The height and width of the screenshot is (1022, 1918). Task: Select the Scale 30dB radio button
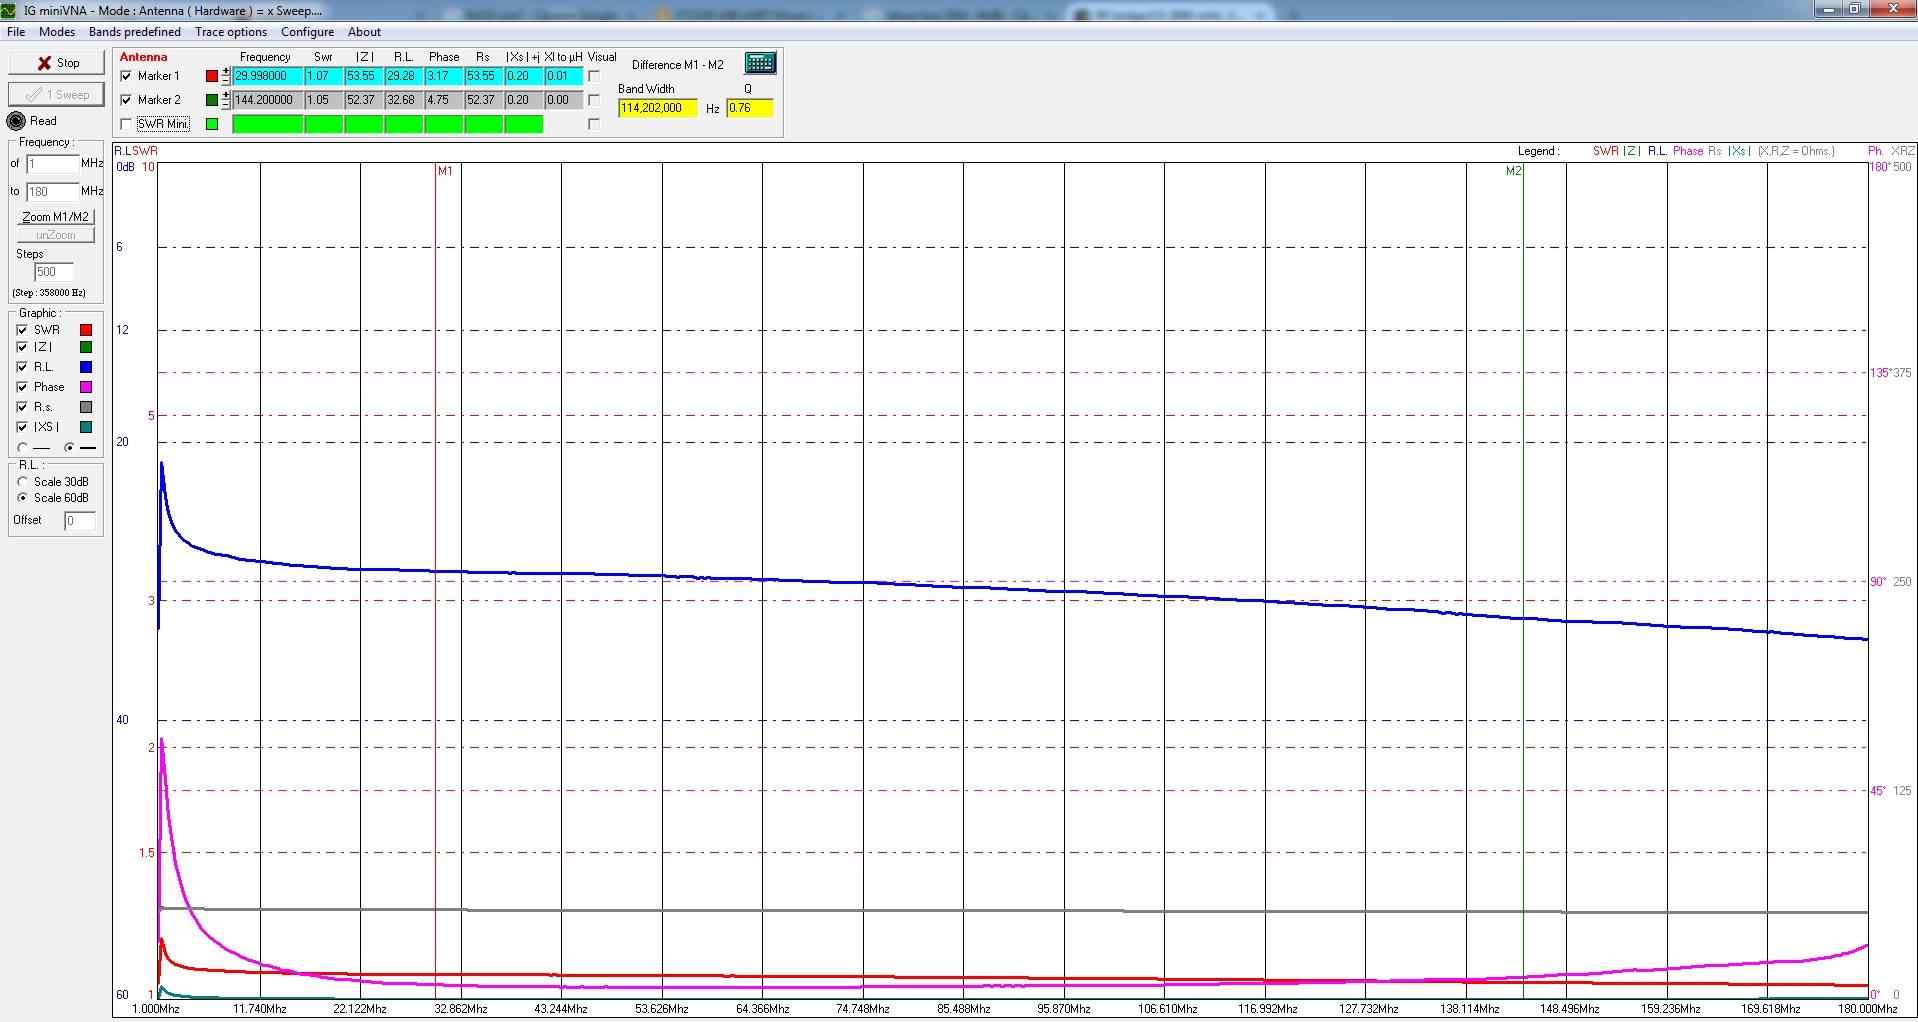(22, 482)
